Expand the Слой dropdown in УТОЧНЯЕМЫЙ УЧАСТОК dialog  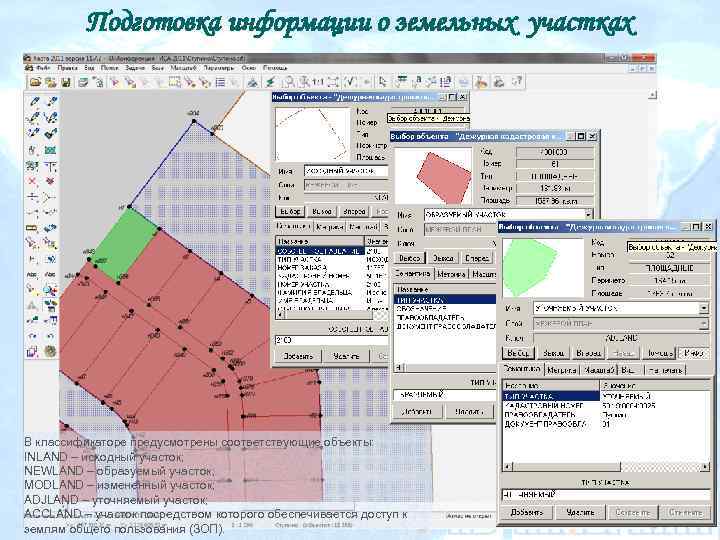(703, 324)
